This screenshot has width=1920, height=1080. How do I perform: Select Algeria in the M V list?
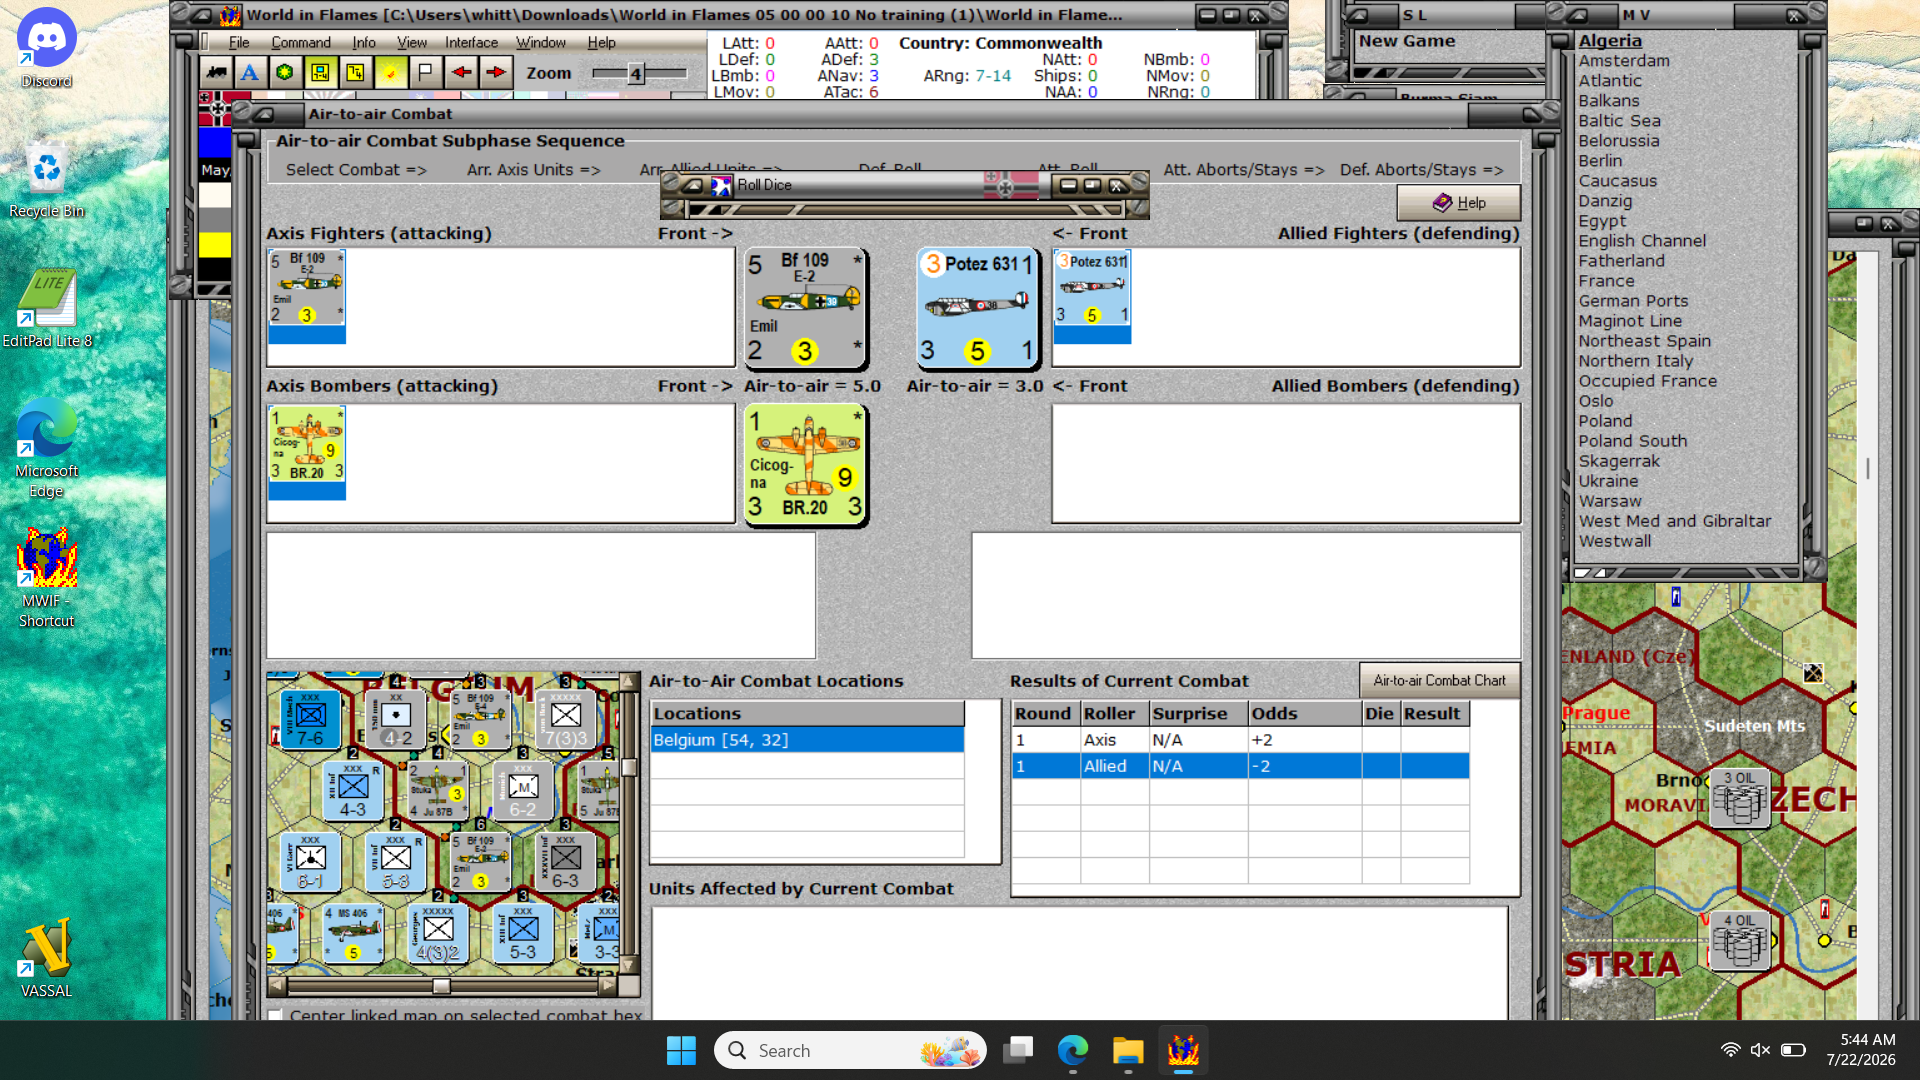click(x=1610, y=41)
